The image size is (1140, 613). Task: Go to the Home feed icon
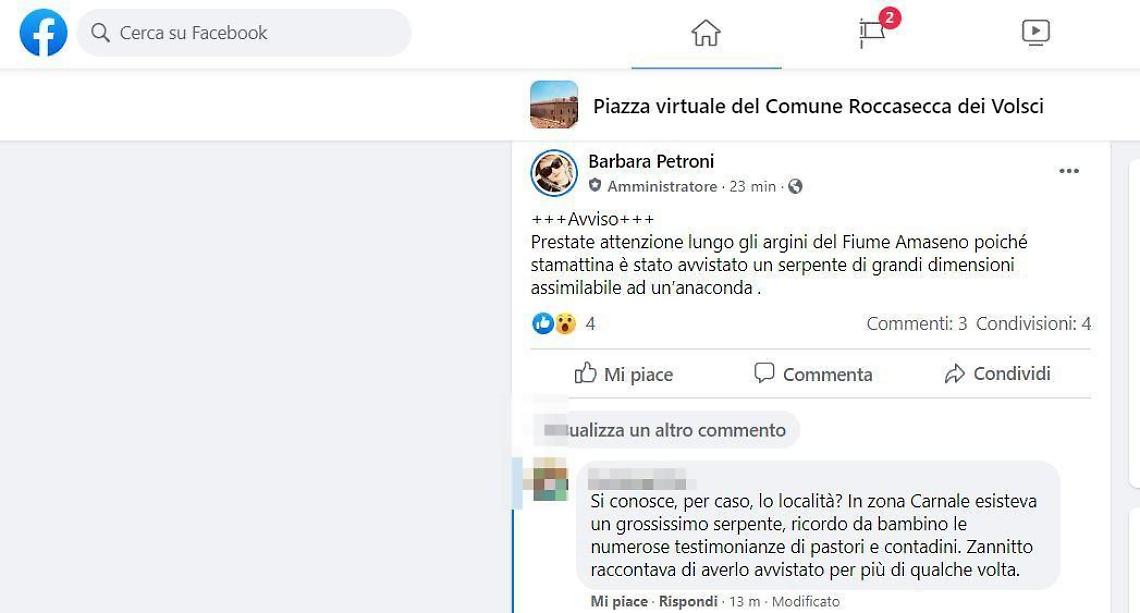click(x=706, y=33)
